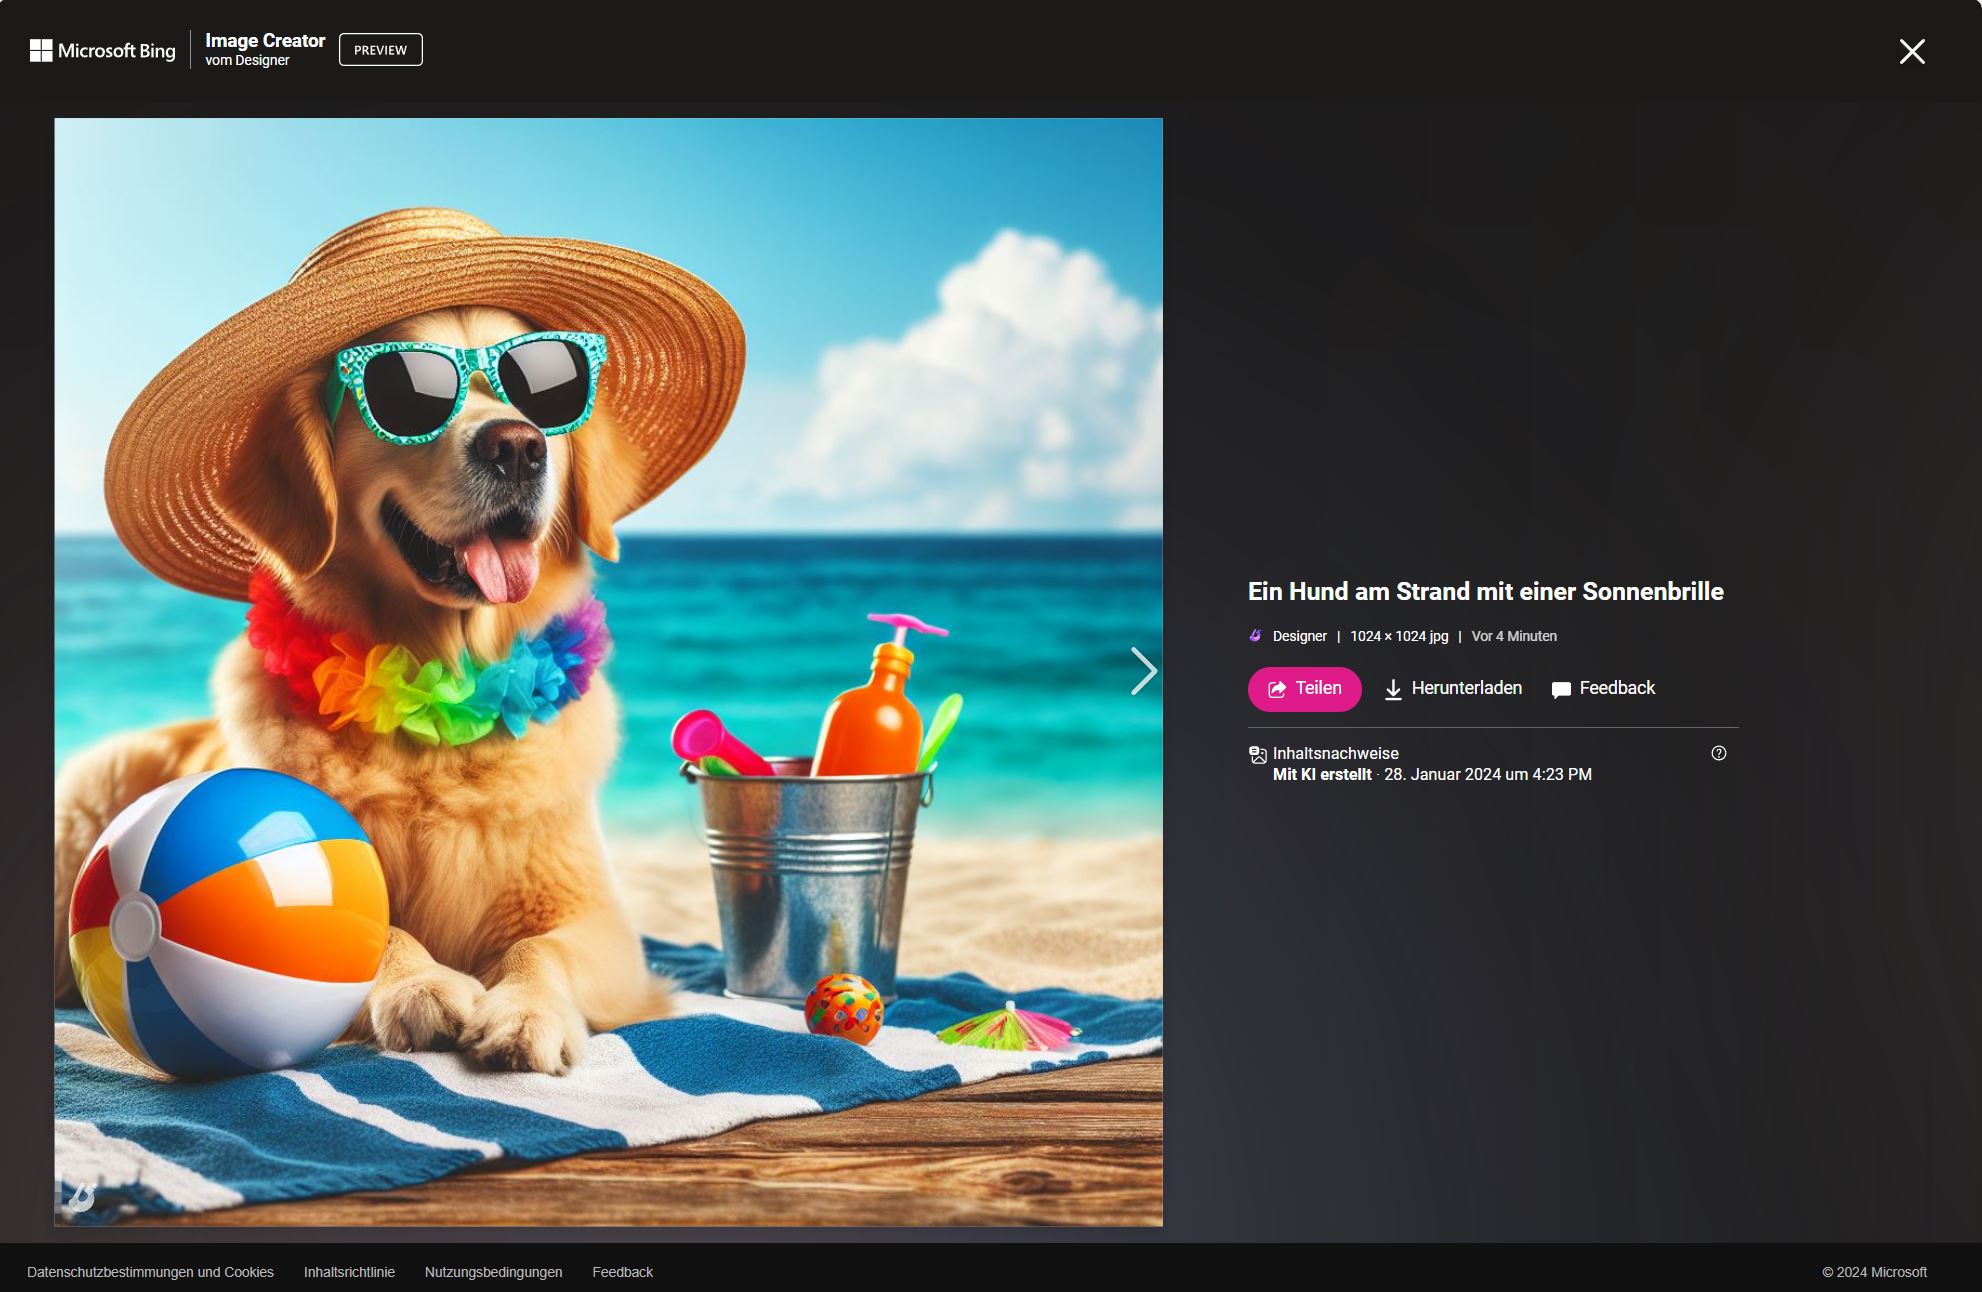Close the image viewer with X
The width and height of the screenshot is (1982, 1292).
[x=1911, y=52]
